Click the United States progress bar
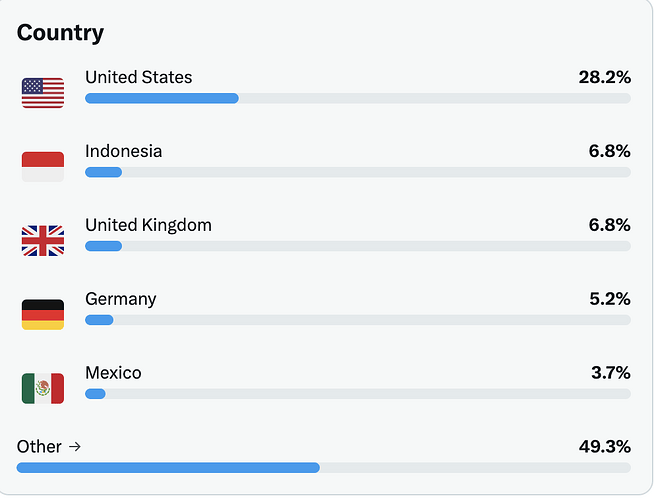This screenshot has width=654, height=500. click(x=357, y=98)
